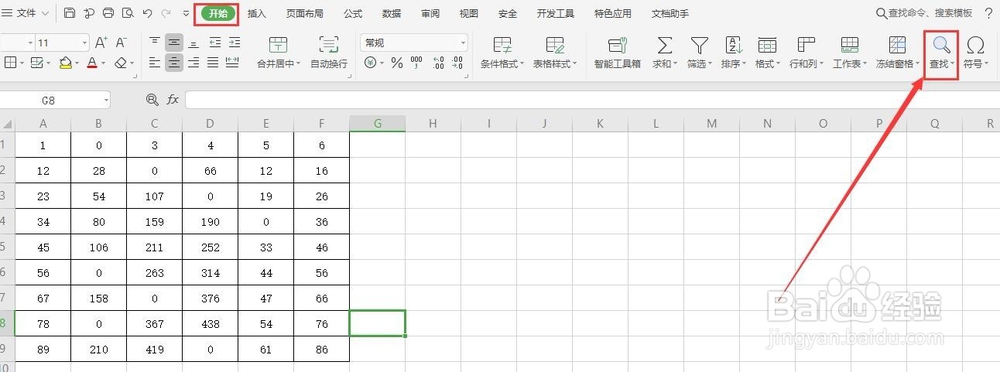Switch to the 开发工具 tab
Viewport: 1000px width, 372px height.
pyautogui.click(x=555, y=13)
